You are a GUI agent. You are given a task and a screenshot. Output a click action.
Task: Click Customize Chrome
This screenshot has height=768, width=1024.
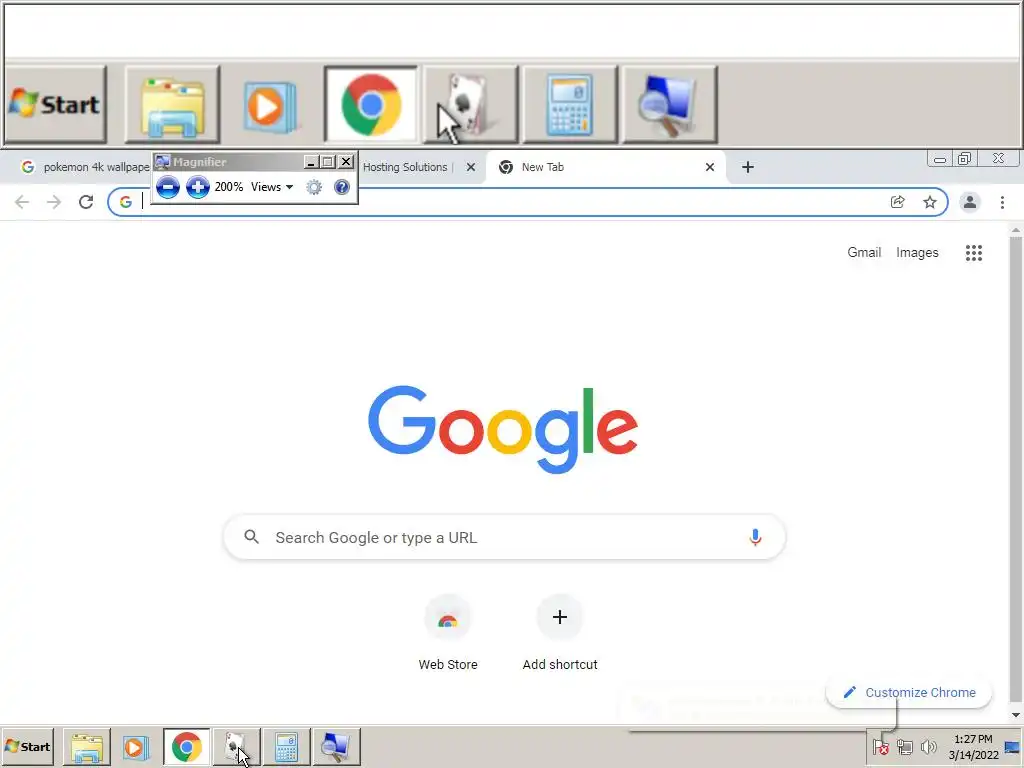click(909, 692)
